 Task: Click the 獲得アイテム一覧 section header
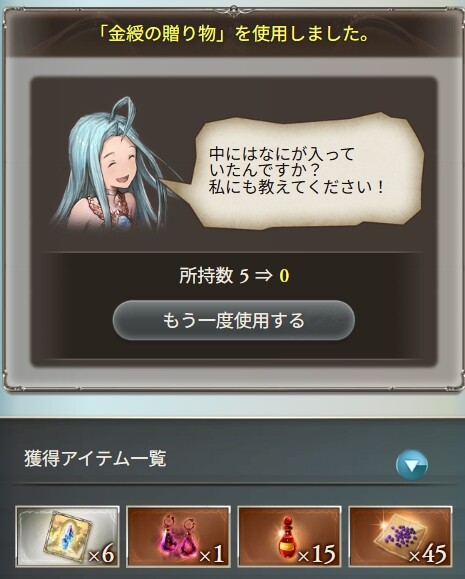tap(95, 459)
